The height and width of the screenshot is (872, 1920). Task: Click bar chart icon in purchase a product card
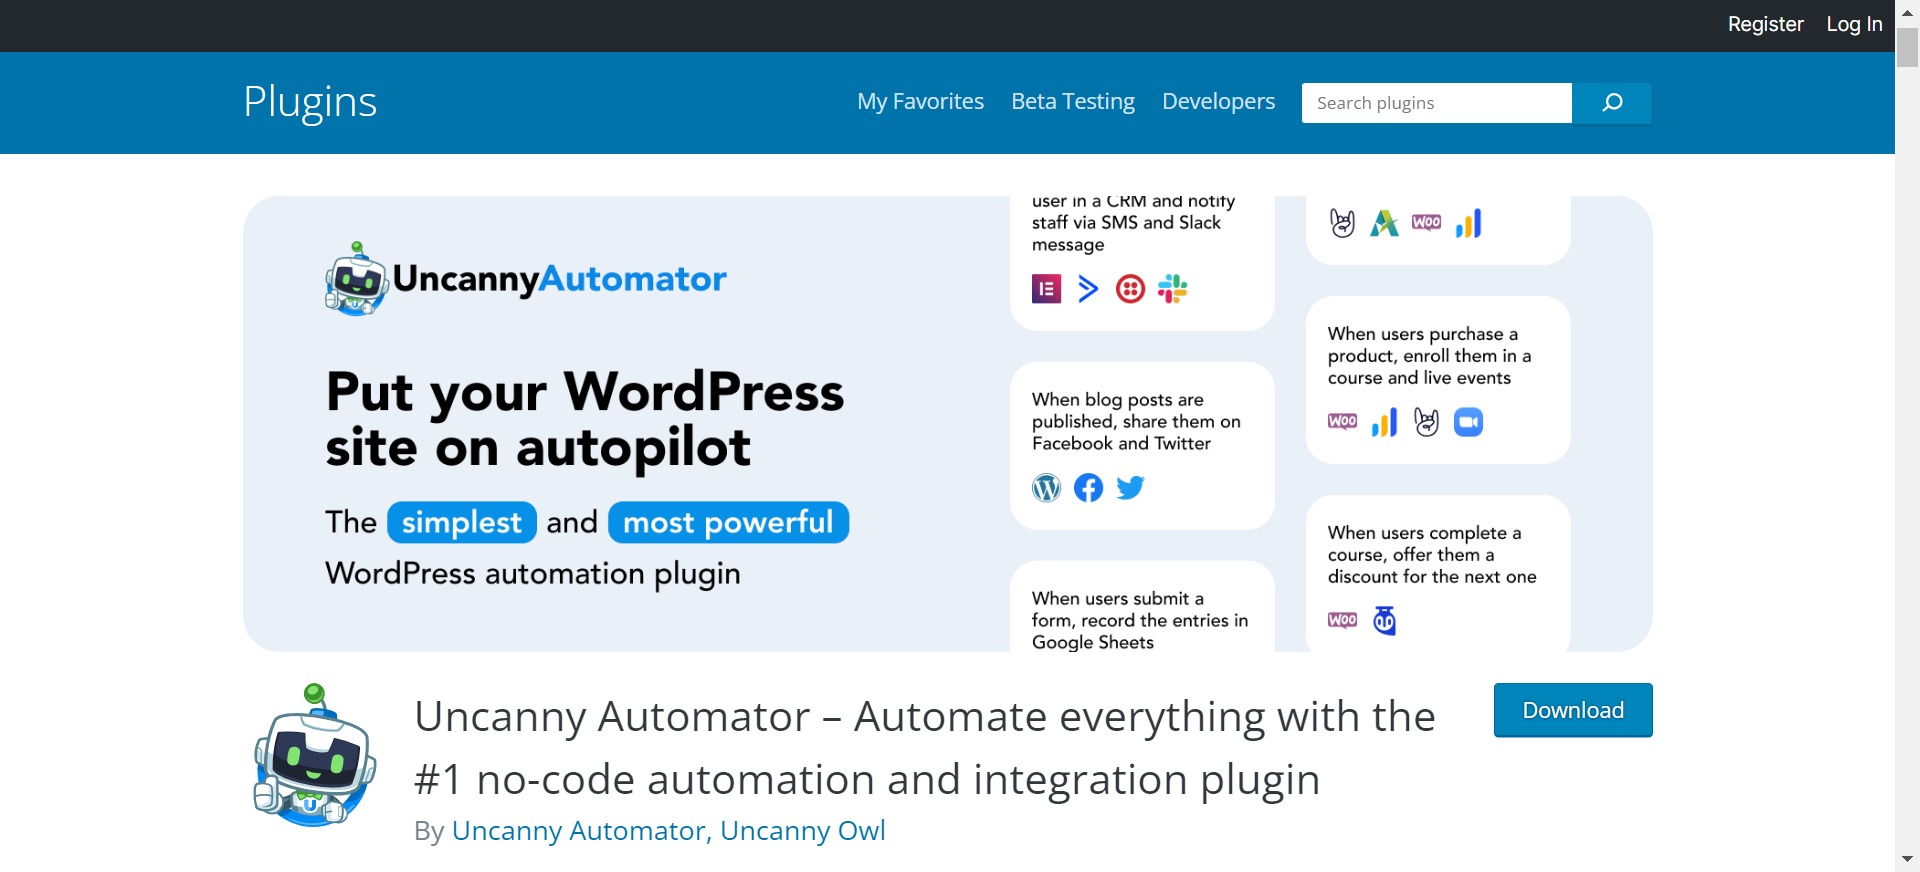[x=1384, y=422]
